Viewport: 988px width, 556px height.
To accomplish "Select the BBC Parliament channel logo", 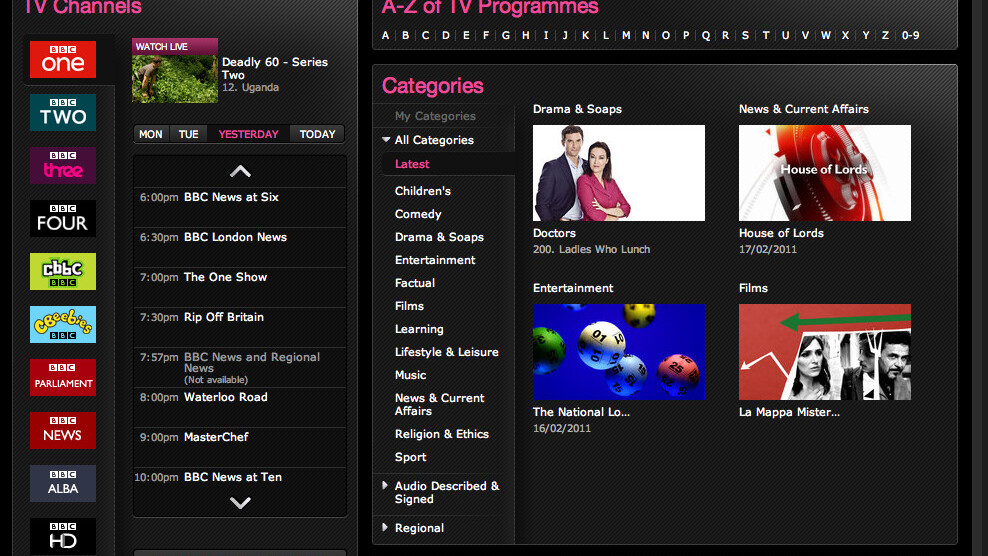I will pyautogui.click(x=63, y=377).
